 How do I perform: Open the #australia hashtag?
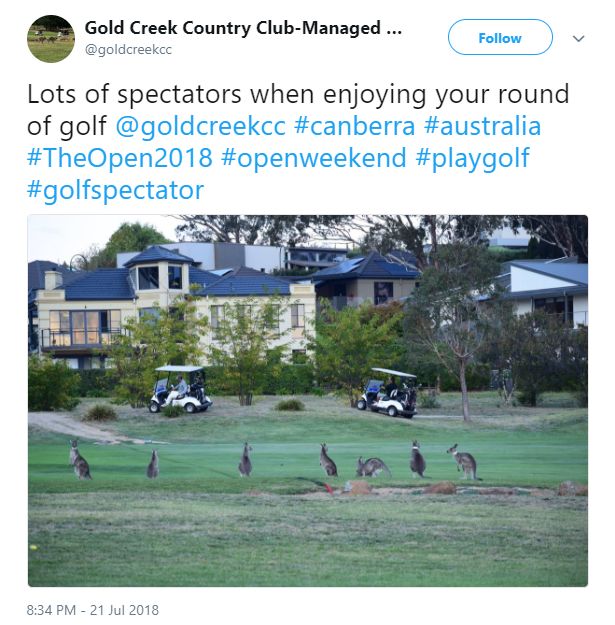pyautogui.click(x=482, y=126)
